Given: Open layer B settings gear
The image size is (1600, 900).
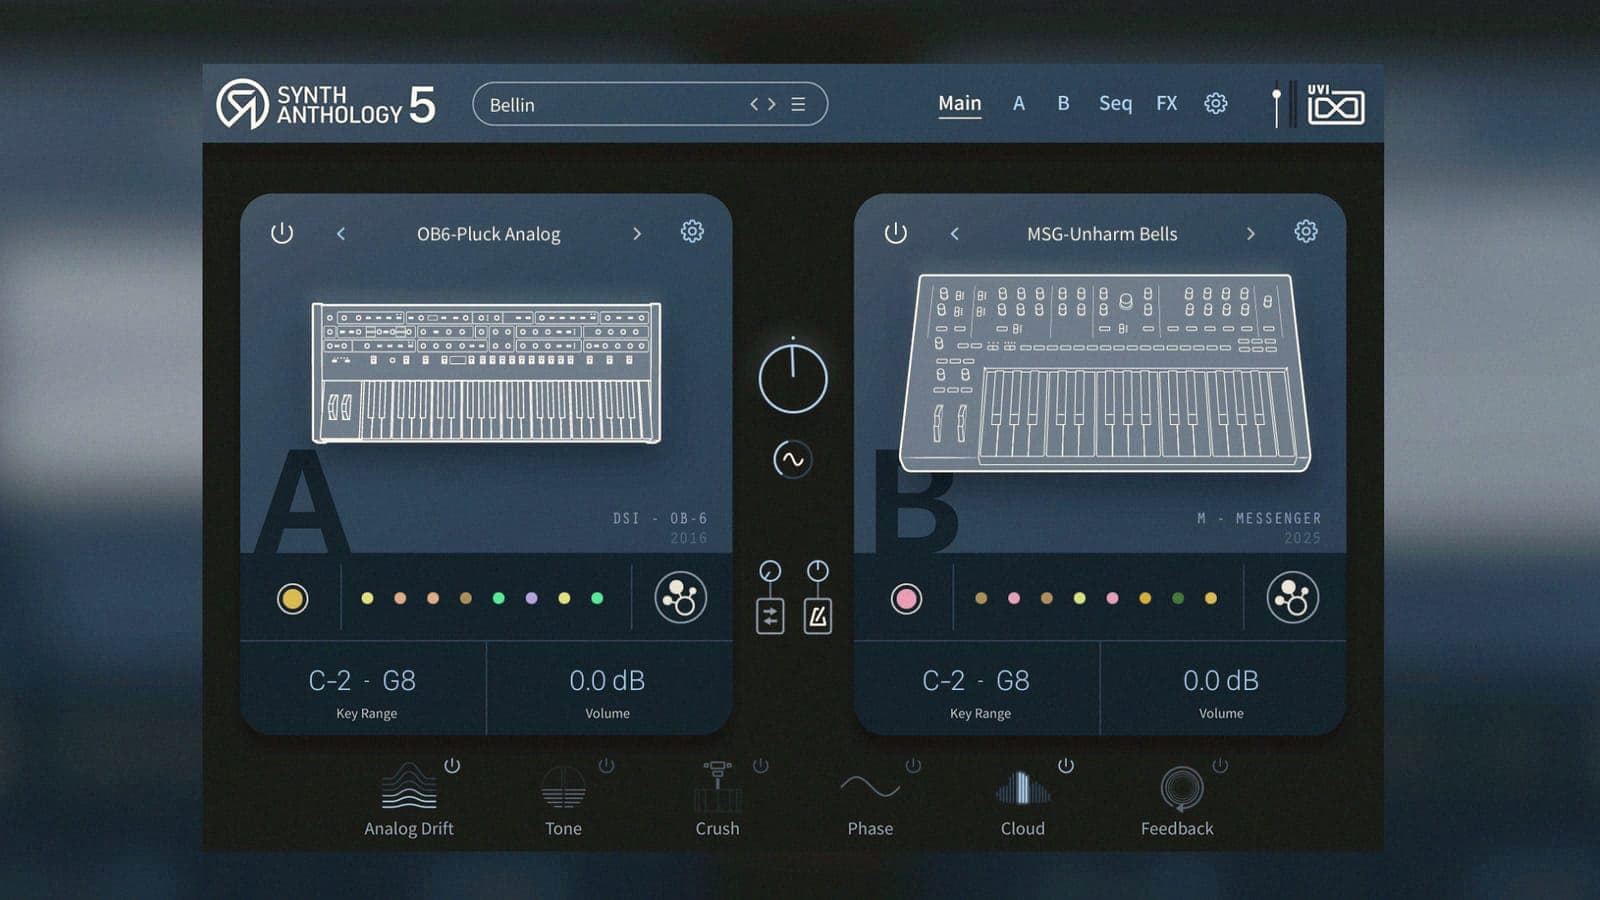Looking at the screenshot, I should 1306,232.
